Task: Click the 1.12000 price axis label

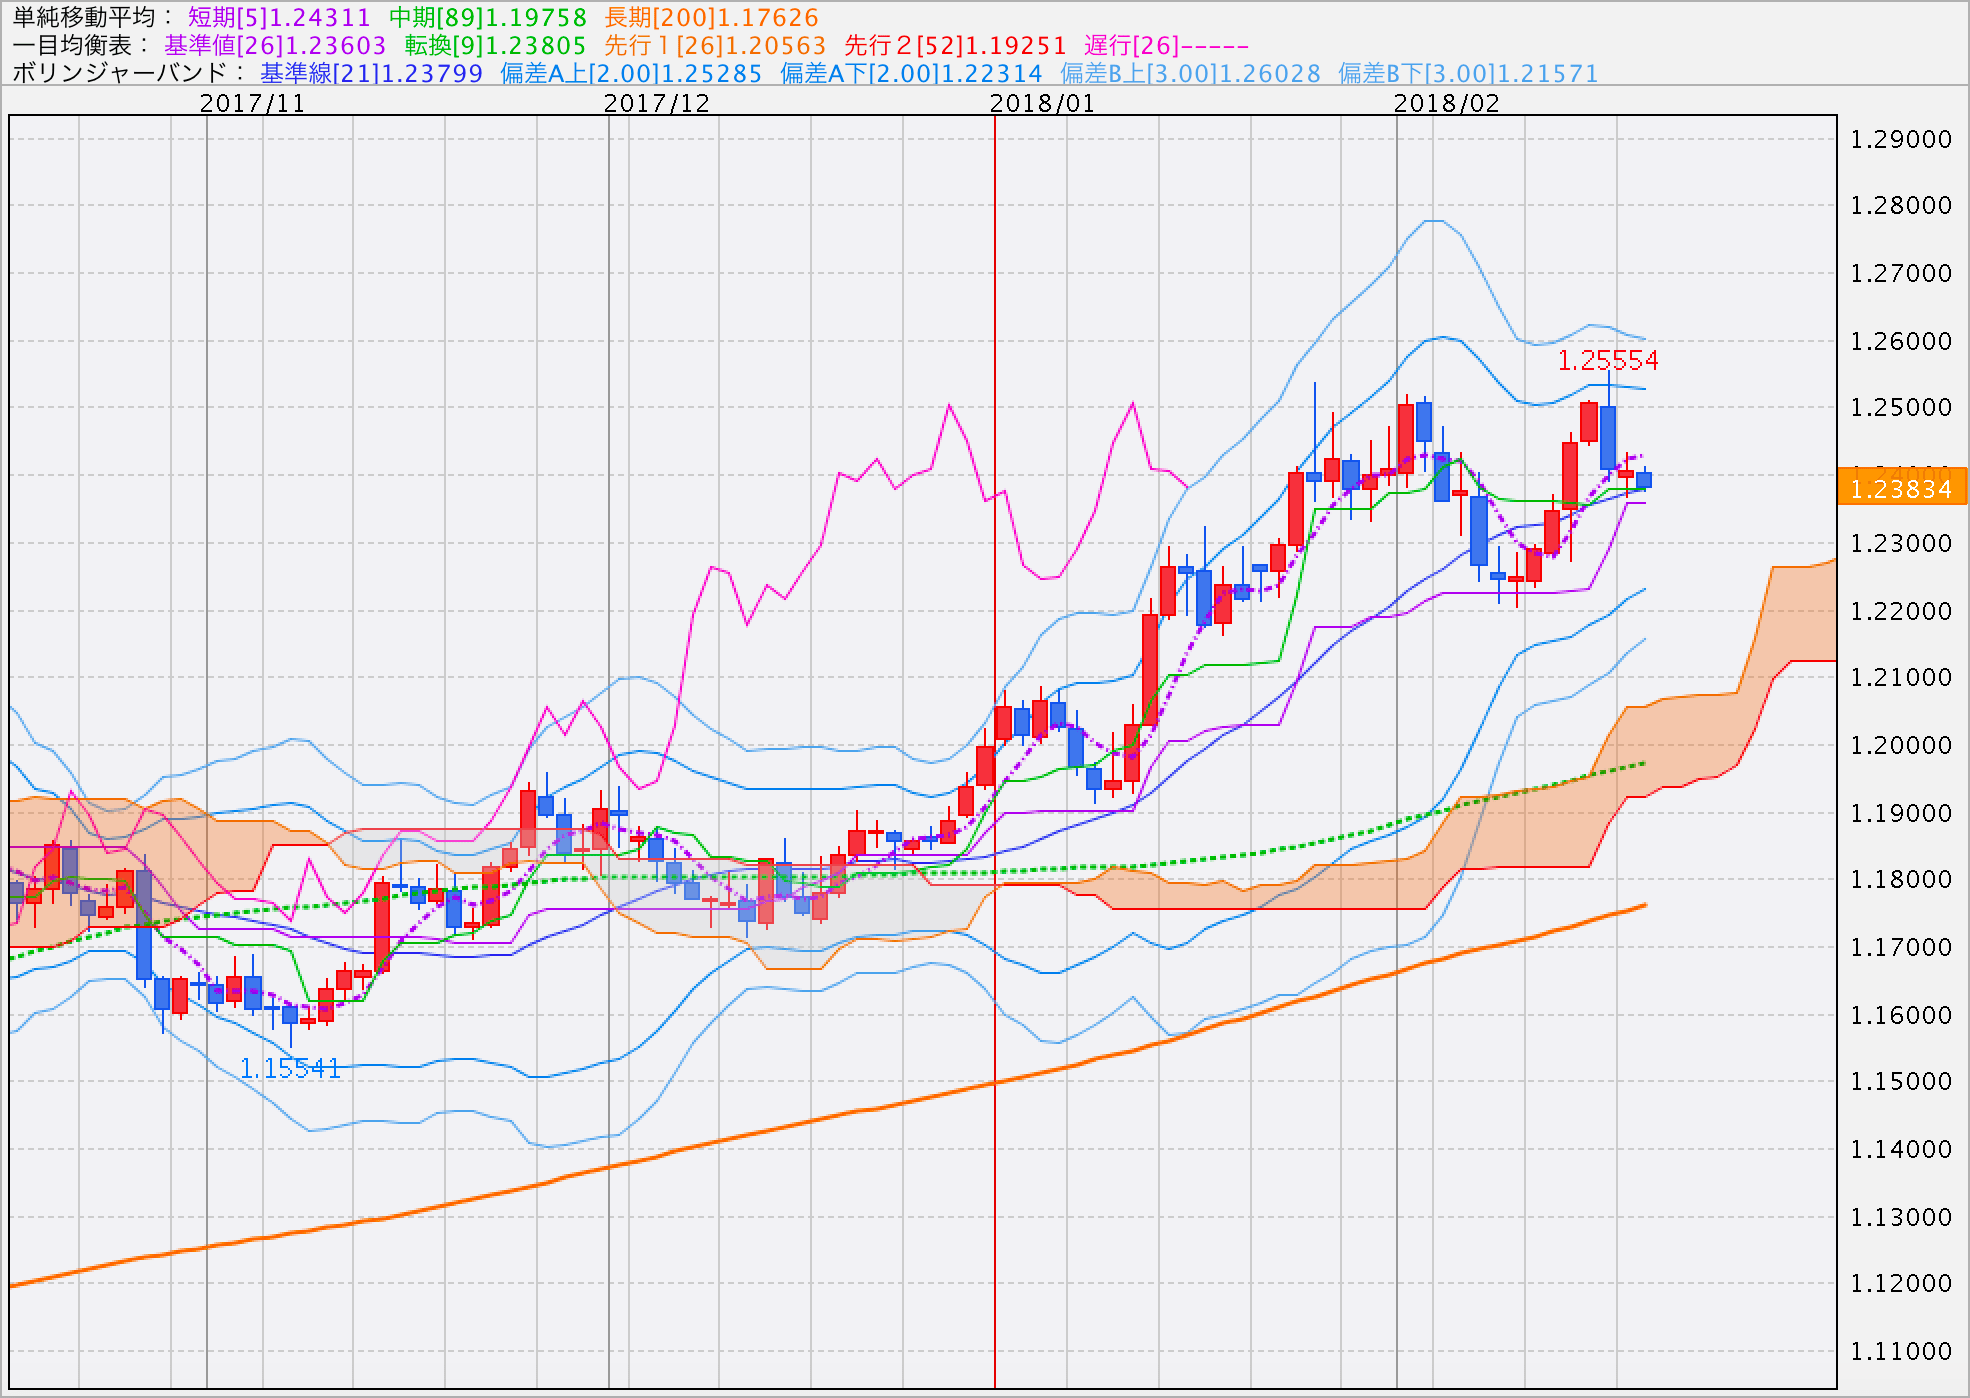Action: (x=1901, y=1283)
